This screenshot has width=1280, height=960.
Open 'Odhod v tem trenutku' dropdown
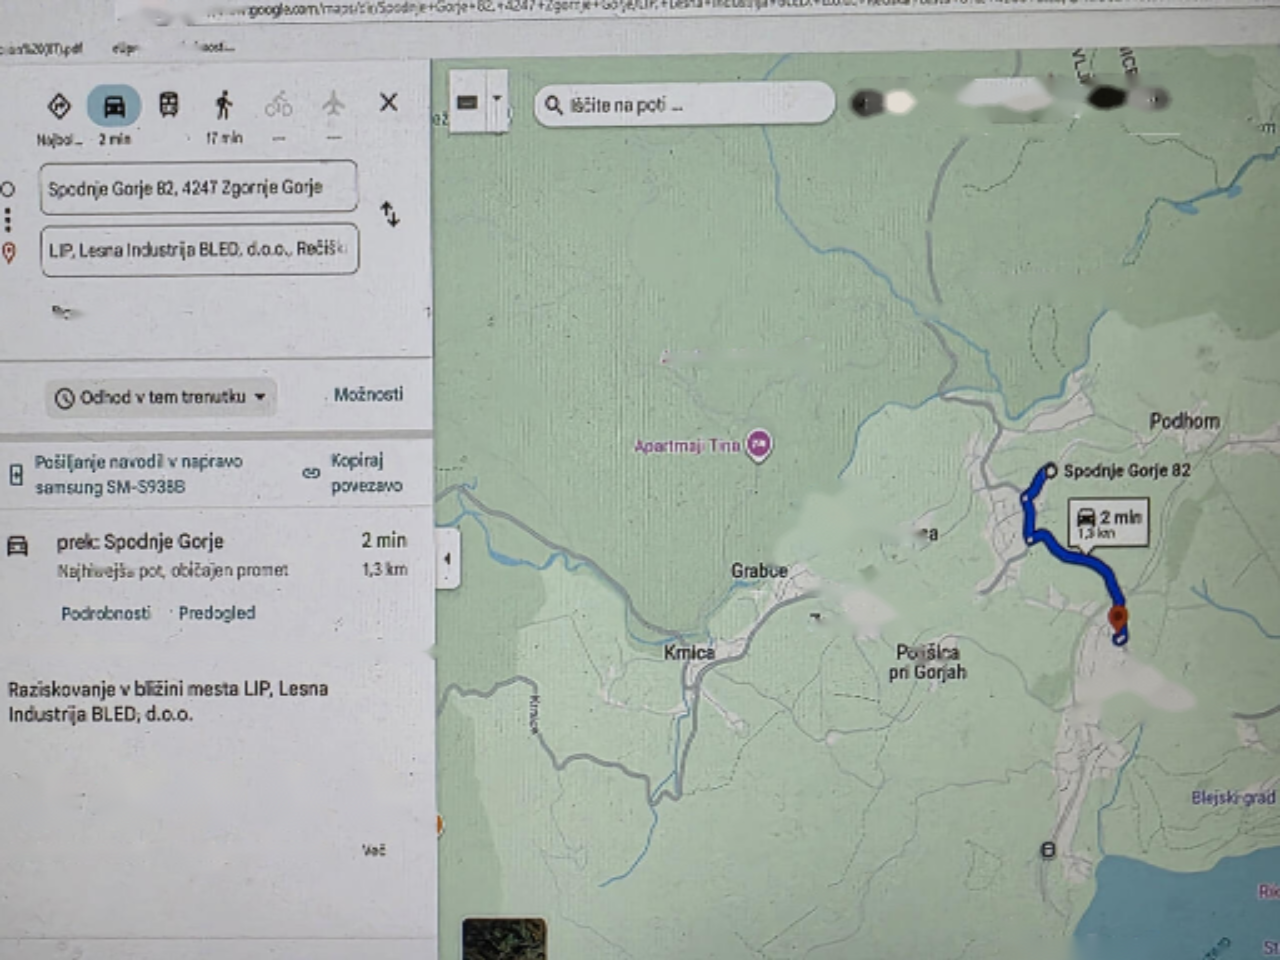(162, 397)
